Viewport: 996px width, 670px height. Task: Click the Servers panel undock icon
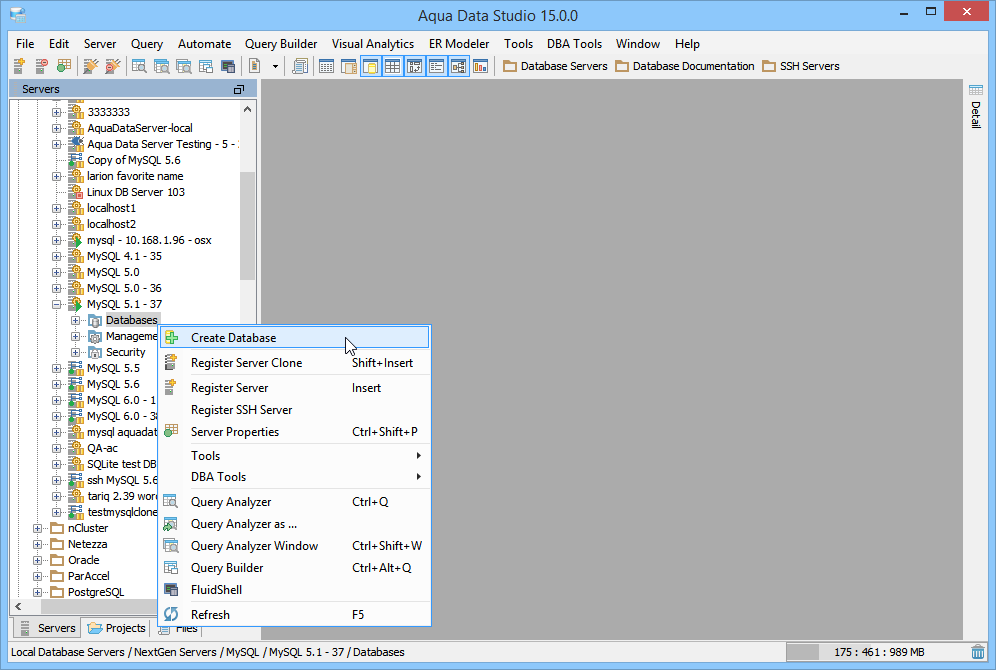pos(239,90)
